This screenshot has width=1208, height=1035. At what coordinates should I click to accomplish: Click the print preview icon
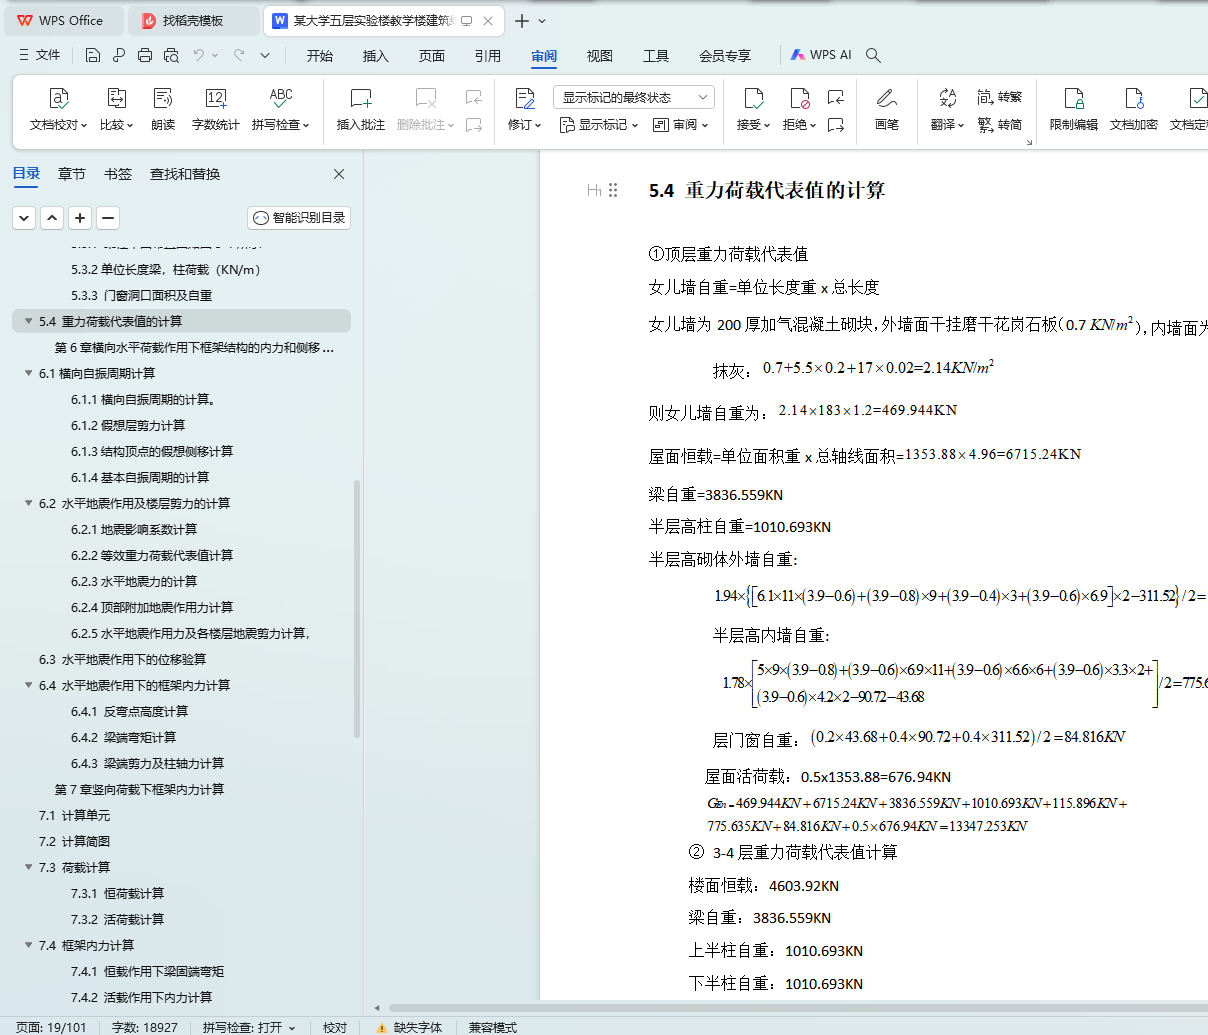click(171, 55)
